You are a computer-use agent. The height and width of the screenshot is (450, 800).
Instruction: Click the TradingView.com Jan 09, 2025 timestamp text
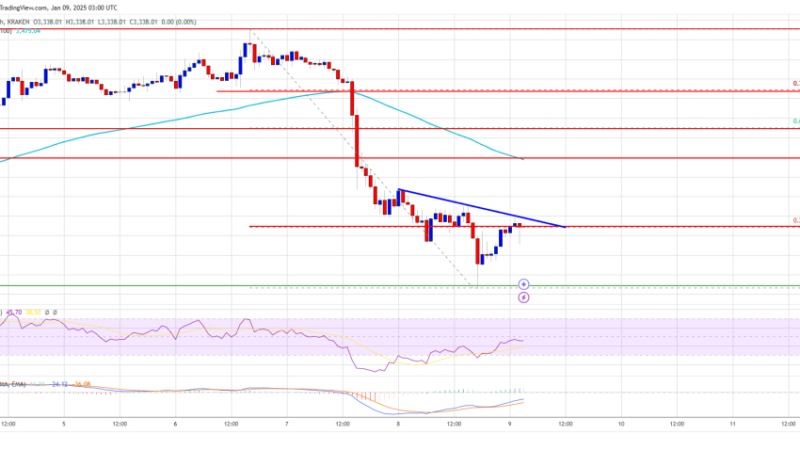coord(59,8)
